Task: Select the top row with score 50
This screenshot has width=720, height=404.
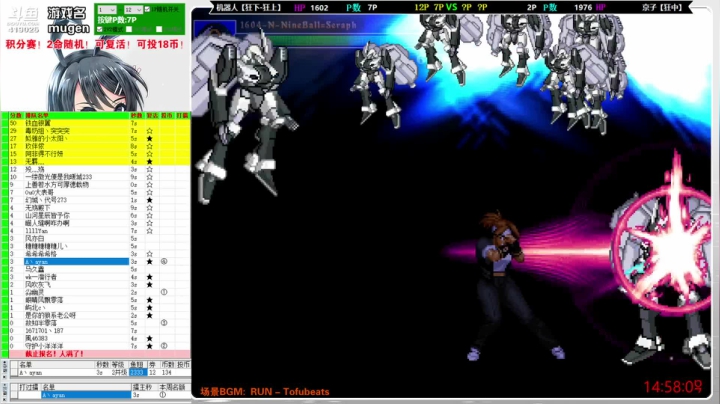Action: click(99, 123)
